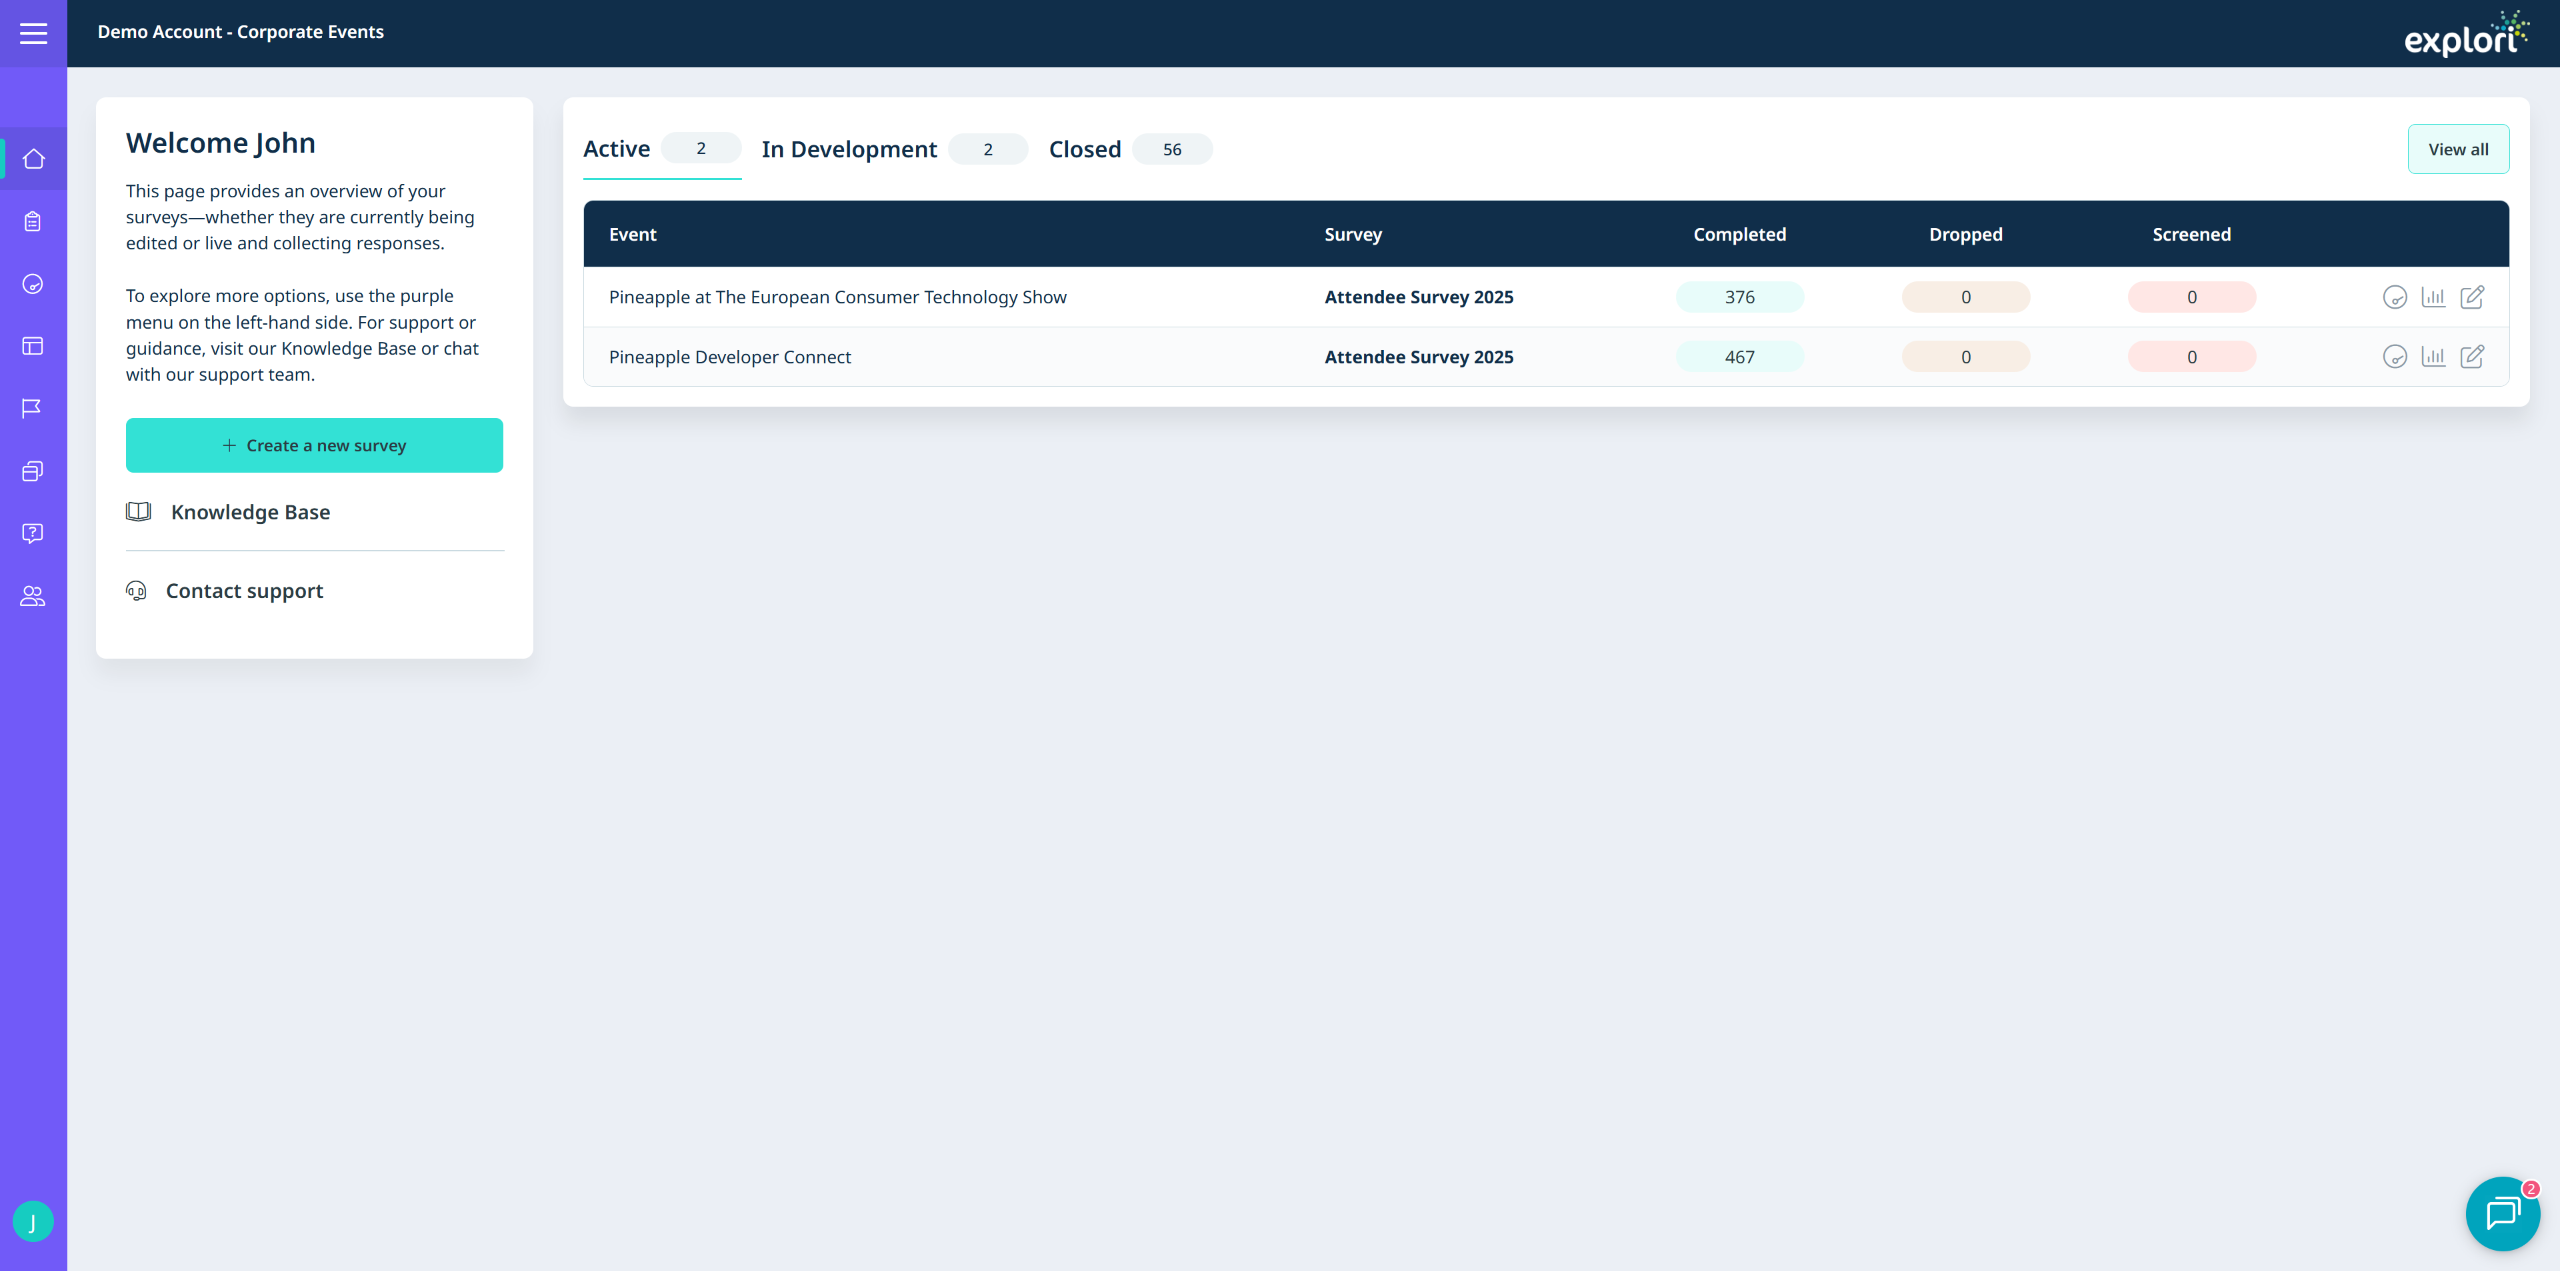Viewport: 2560px width, 1271px height.
Task: Click the View all button
Action: (x=2458, y=149)
